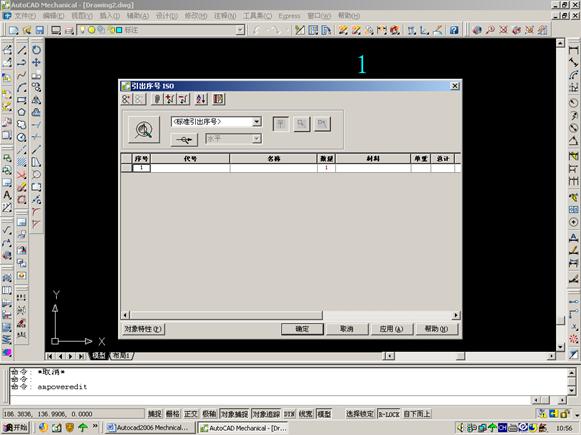Select the Arc tool in left toolbar
The image size is (581, 435).
click(21, 87)
